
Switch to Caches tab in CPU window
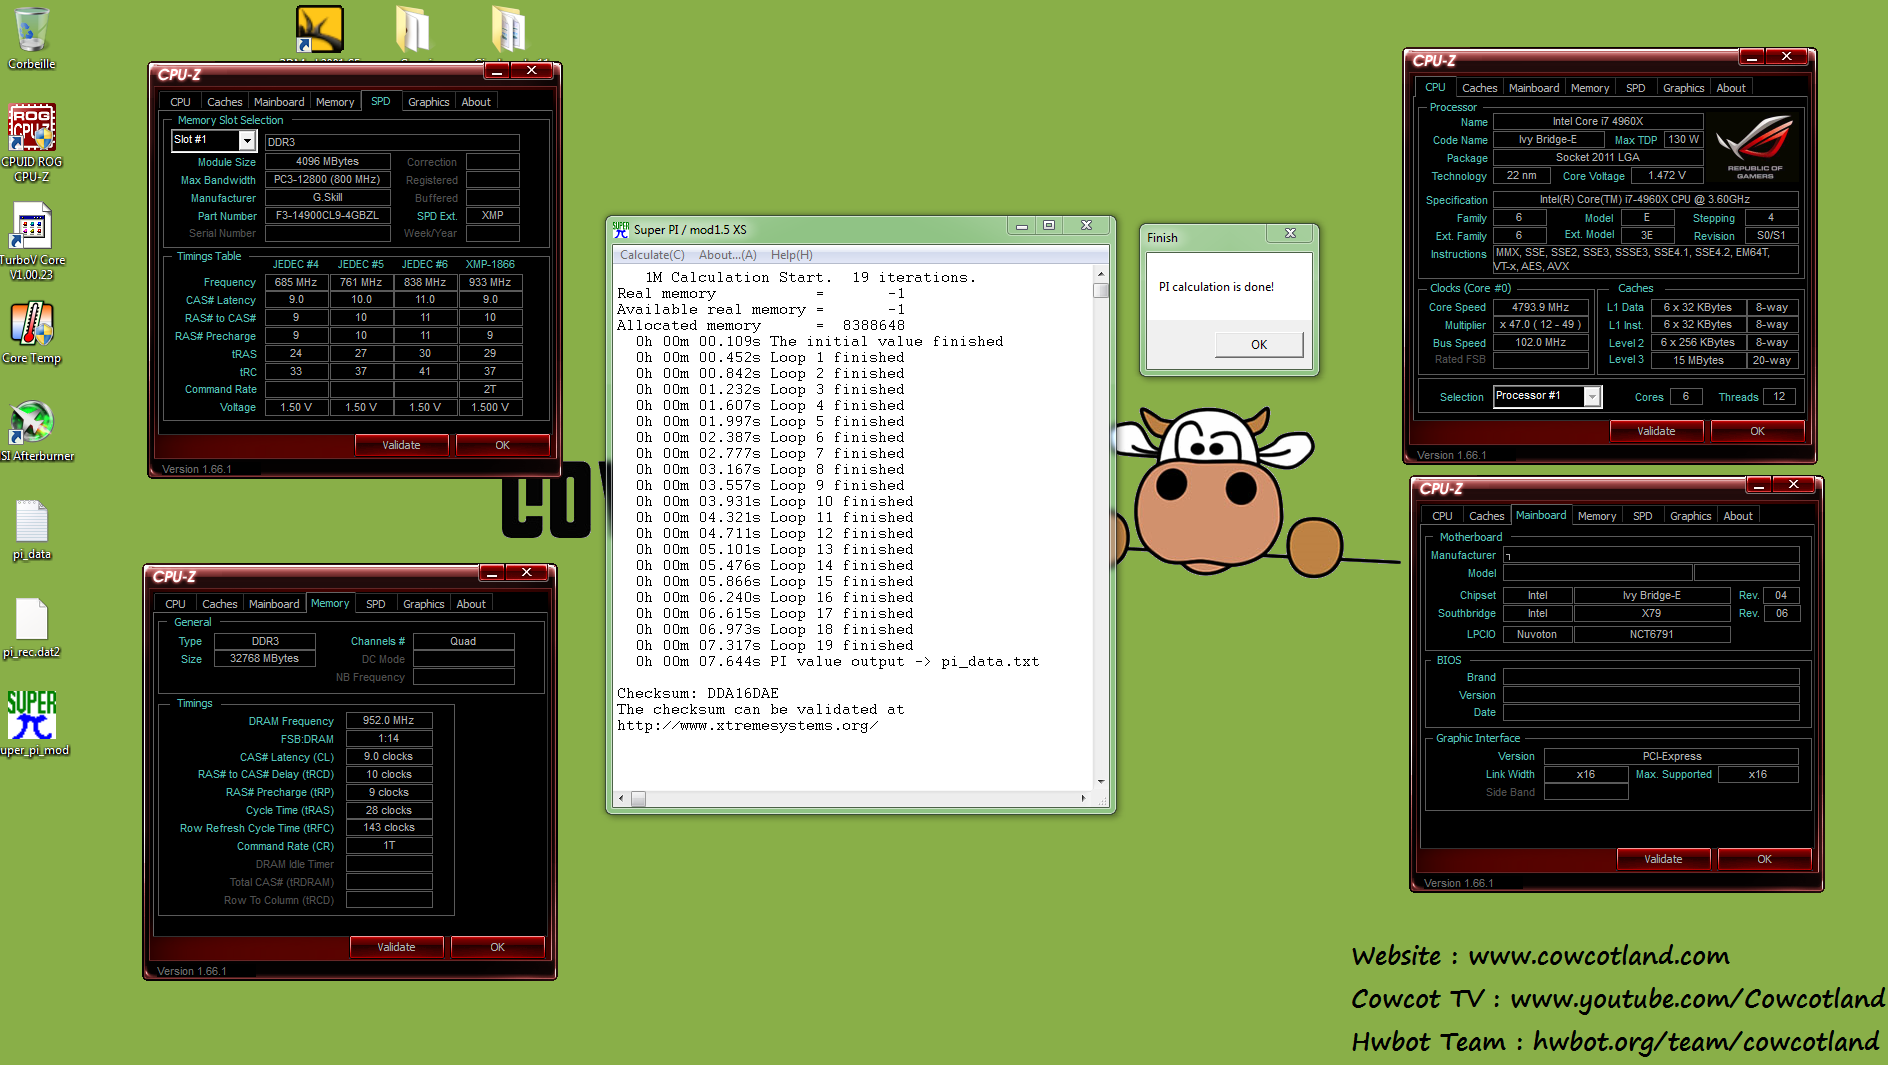(x=1480, y=88)
